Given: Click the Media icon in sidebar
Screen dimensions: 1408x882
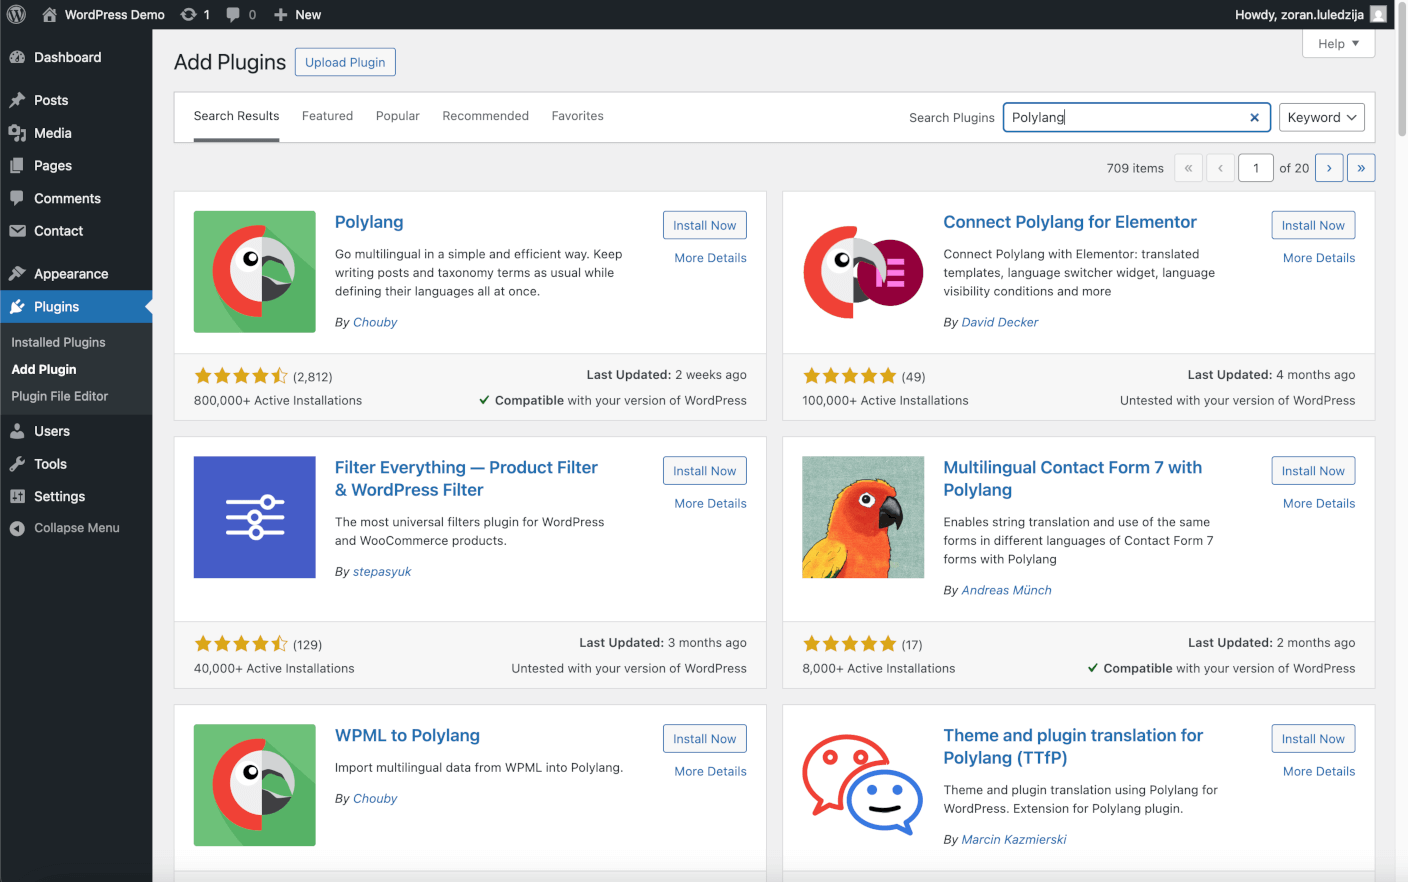Looking at the screenshot, I should tap(17, 133).
